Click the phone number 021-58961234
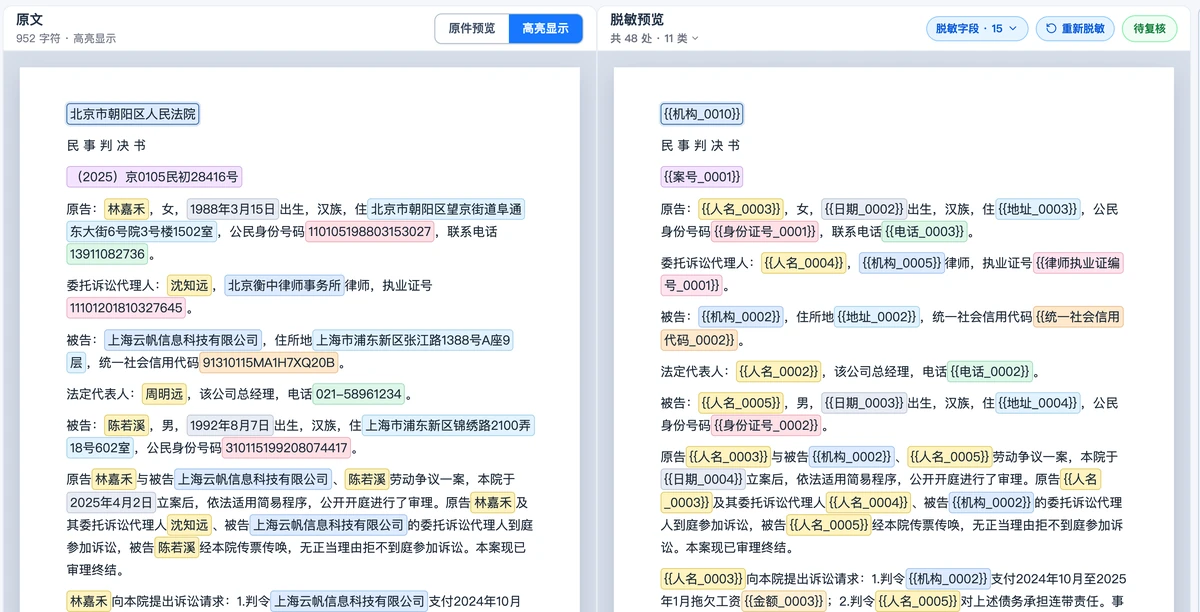 coord(359,394)
